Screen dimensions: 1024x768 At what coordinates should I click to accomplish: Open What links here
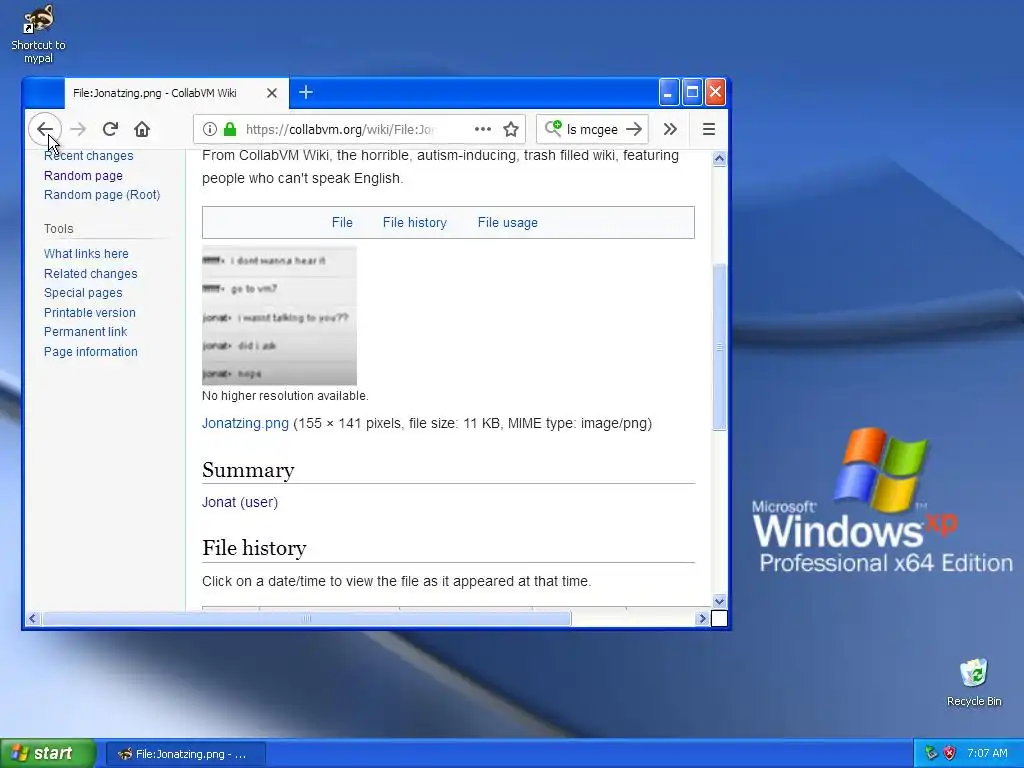coord(86,253)
